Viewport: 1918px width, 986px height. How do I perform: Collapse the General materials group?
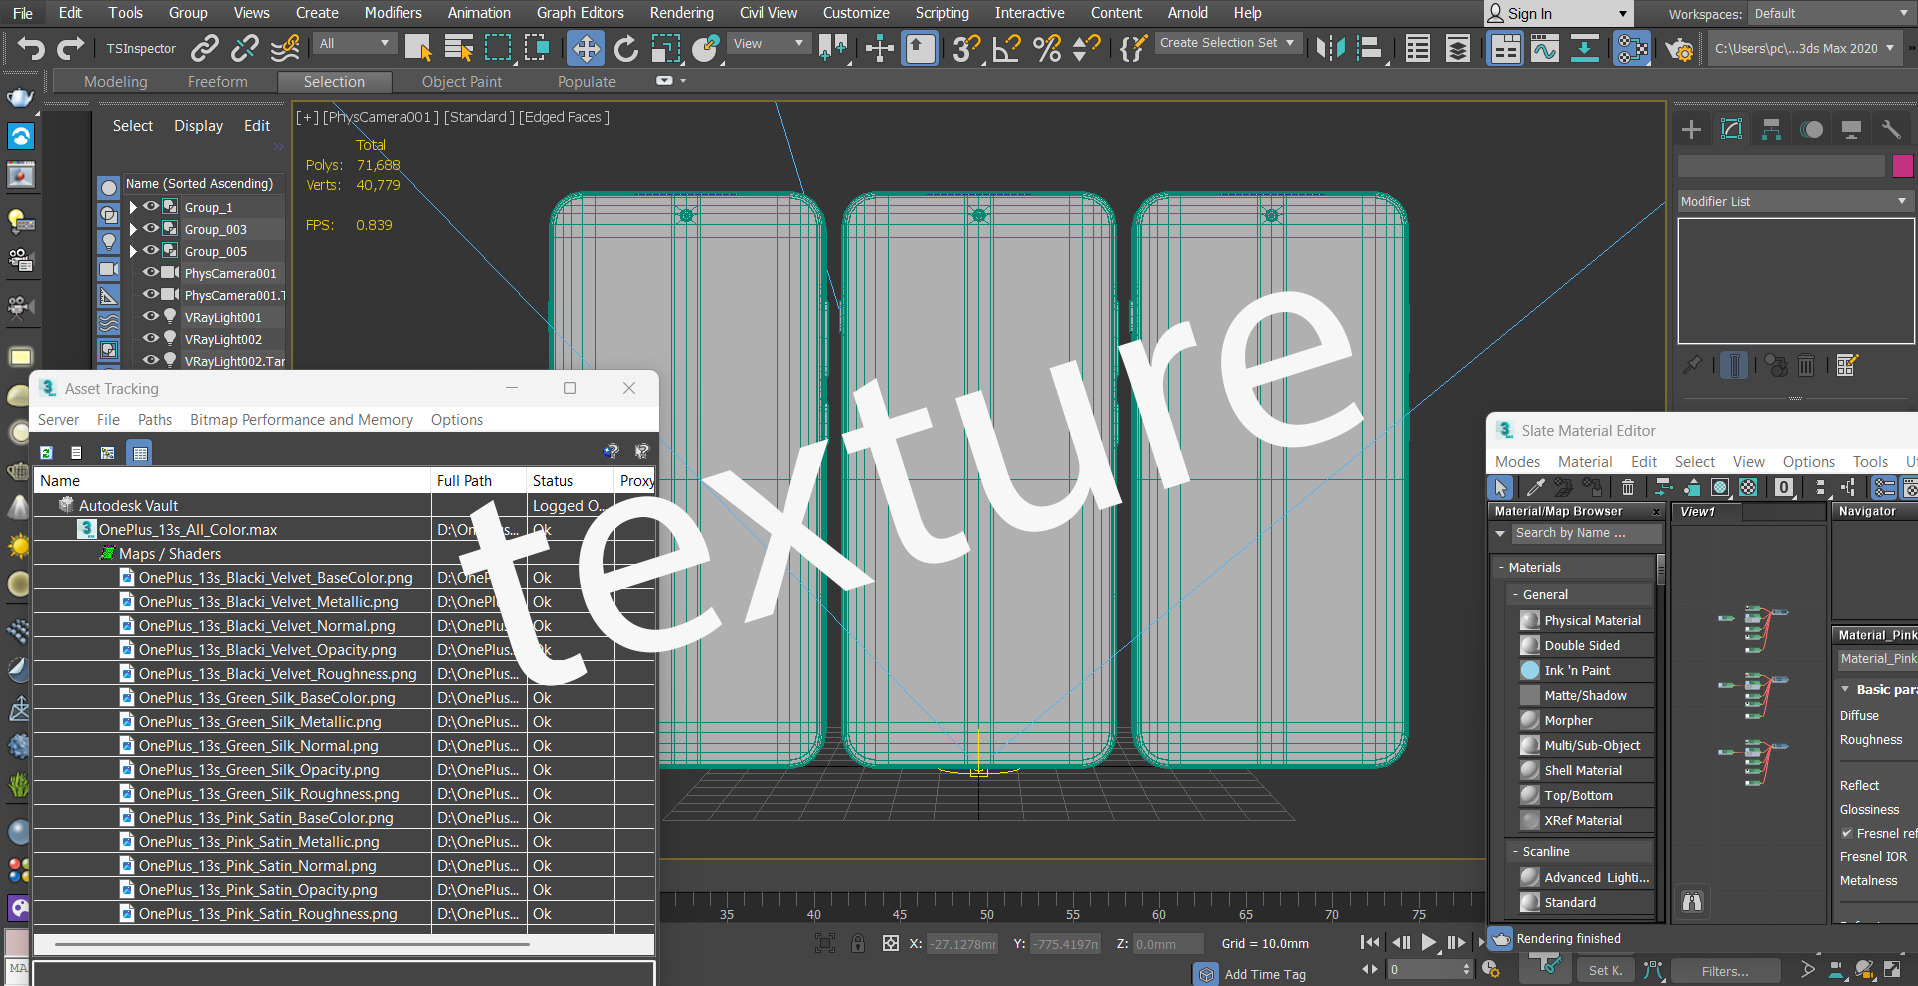coord(1515,594)
